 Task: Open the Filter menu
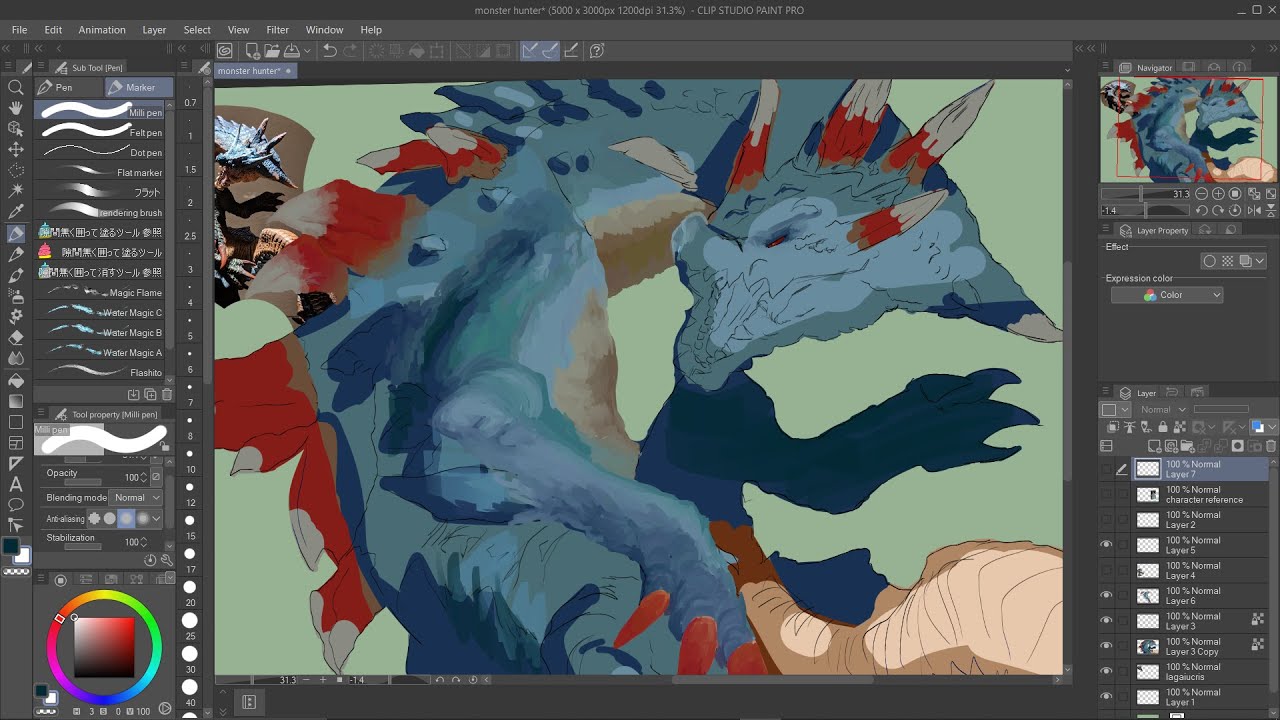[x=277, y=30]
